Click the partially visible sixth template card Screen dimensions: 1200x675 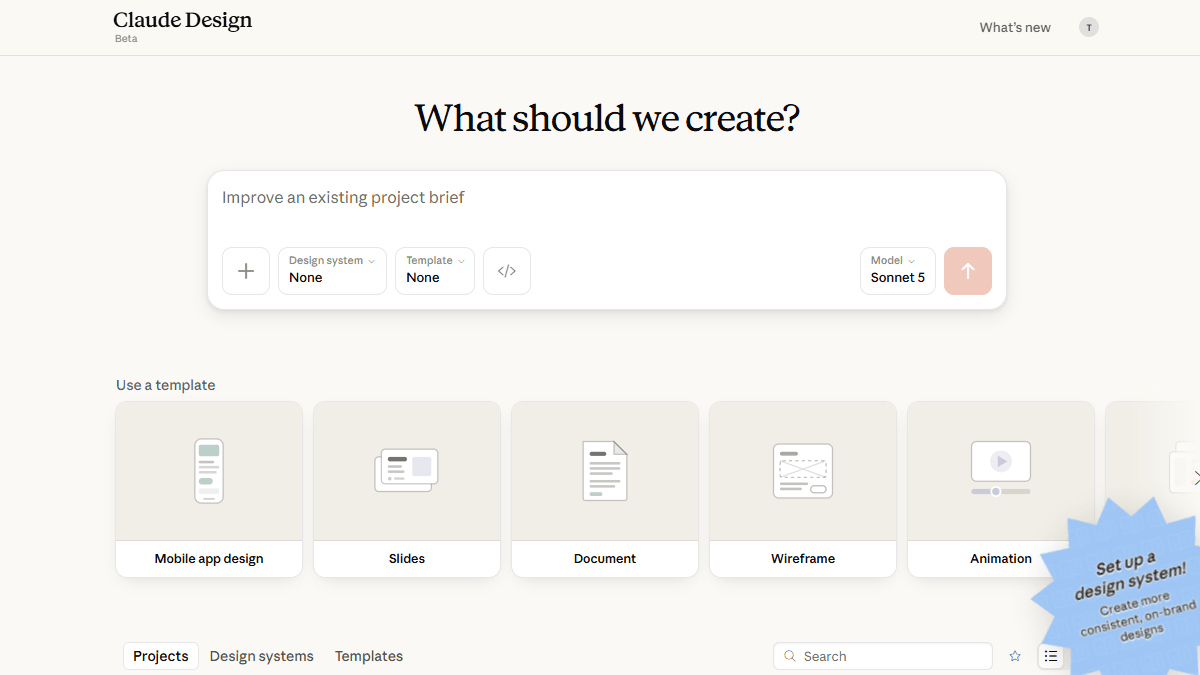pyautogui.click(x=1153, y=470)
